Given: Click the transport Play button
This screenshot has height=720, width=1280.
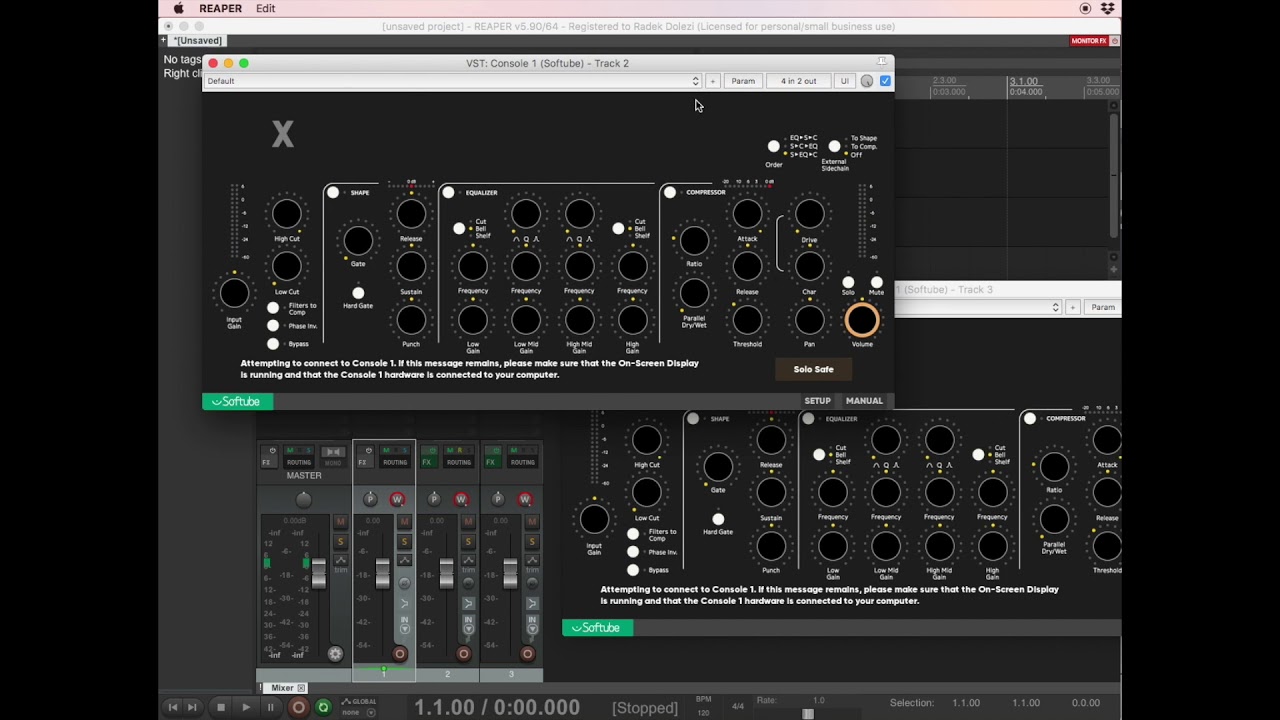Looking at the screenshot, I should pyautogui.click(x=246, y=707).
